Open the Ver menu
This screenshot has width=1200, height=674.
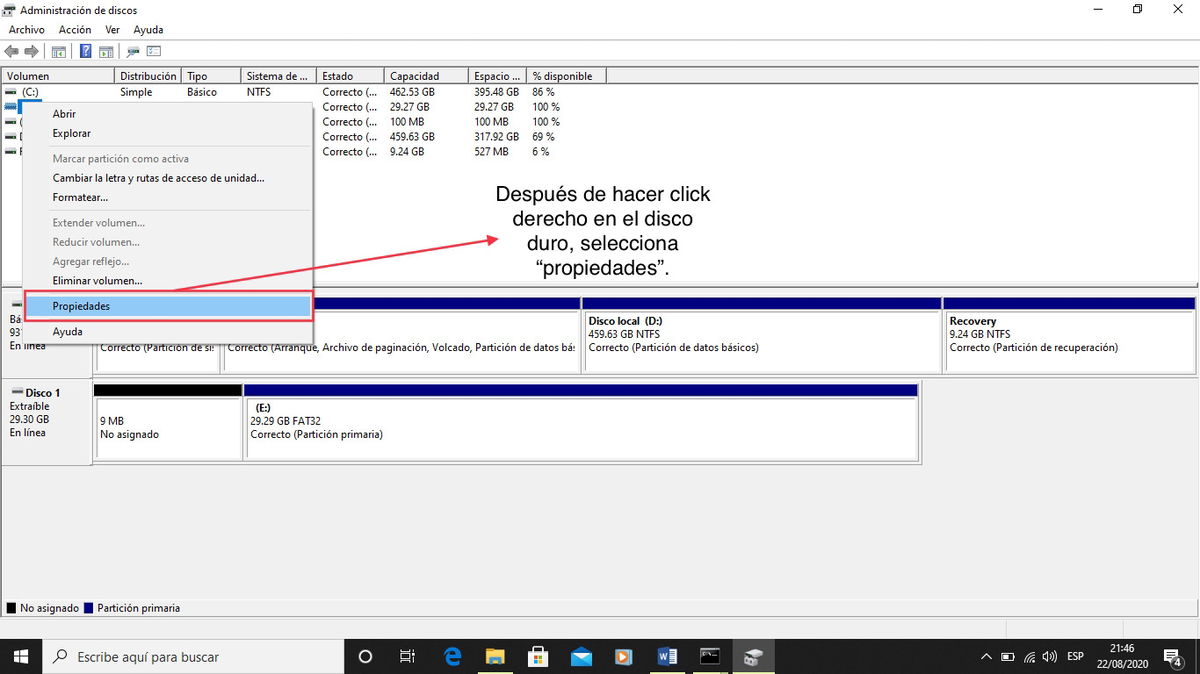[113, 30]
